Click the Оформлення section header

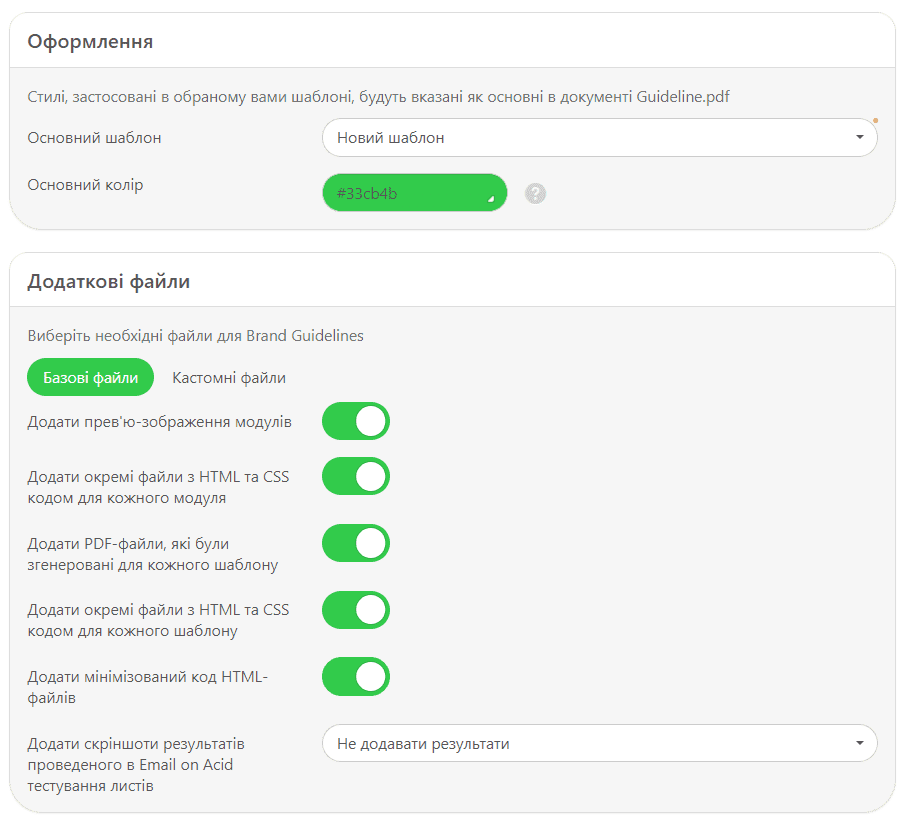(x=90, y=41)
